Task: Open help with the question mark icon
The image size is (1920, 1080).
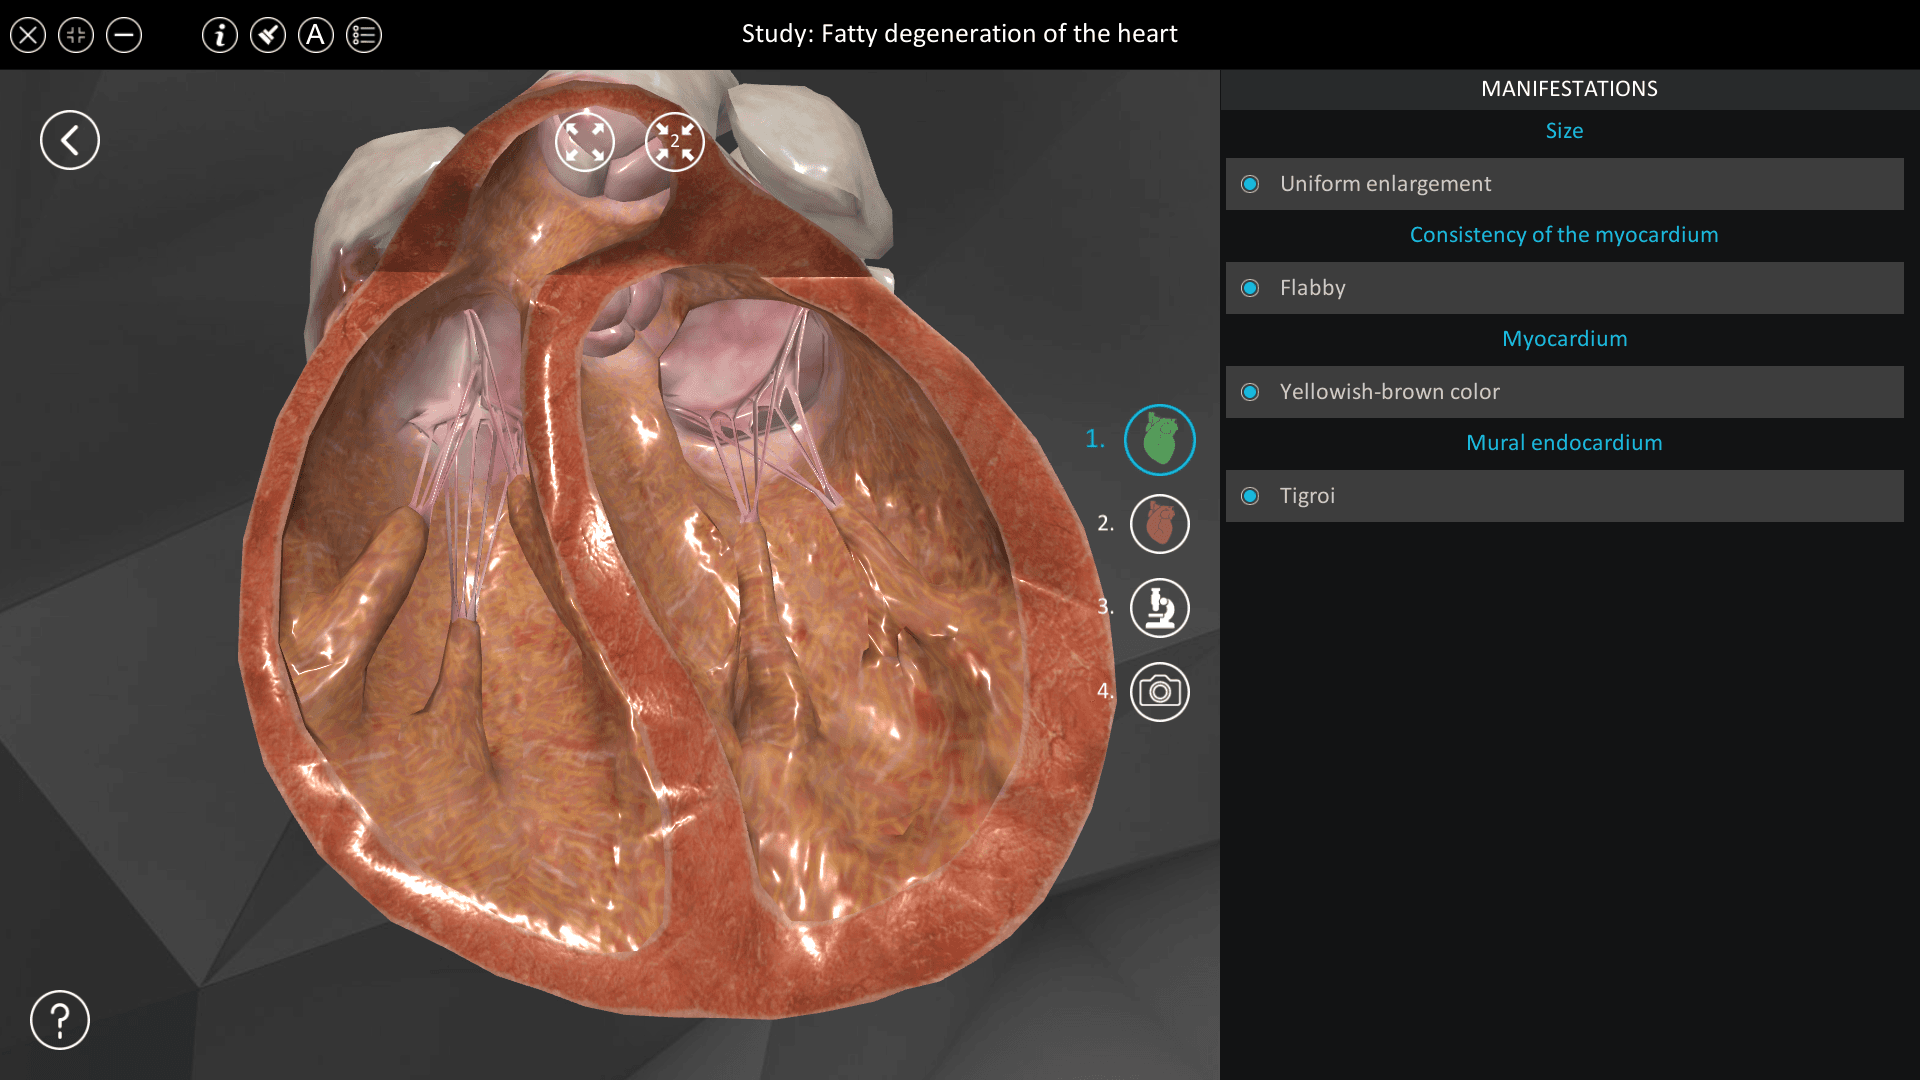Action: 60,1020
